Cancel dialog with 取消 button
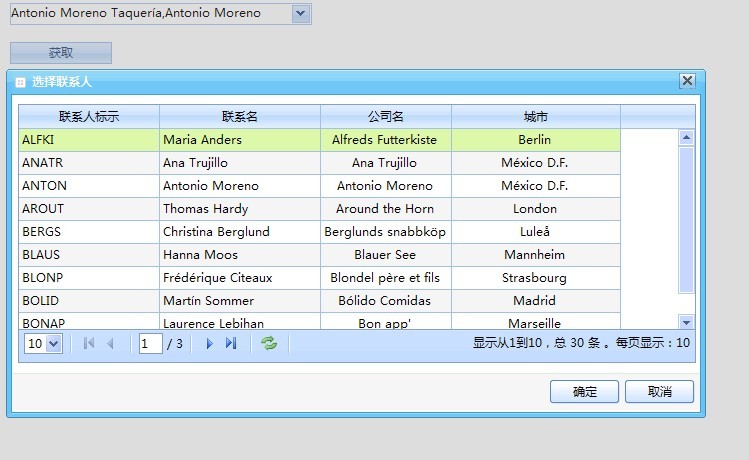The height and width of the screenshot is (460, 749). (659, 392)
